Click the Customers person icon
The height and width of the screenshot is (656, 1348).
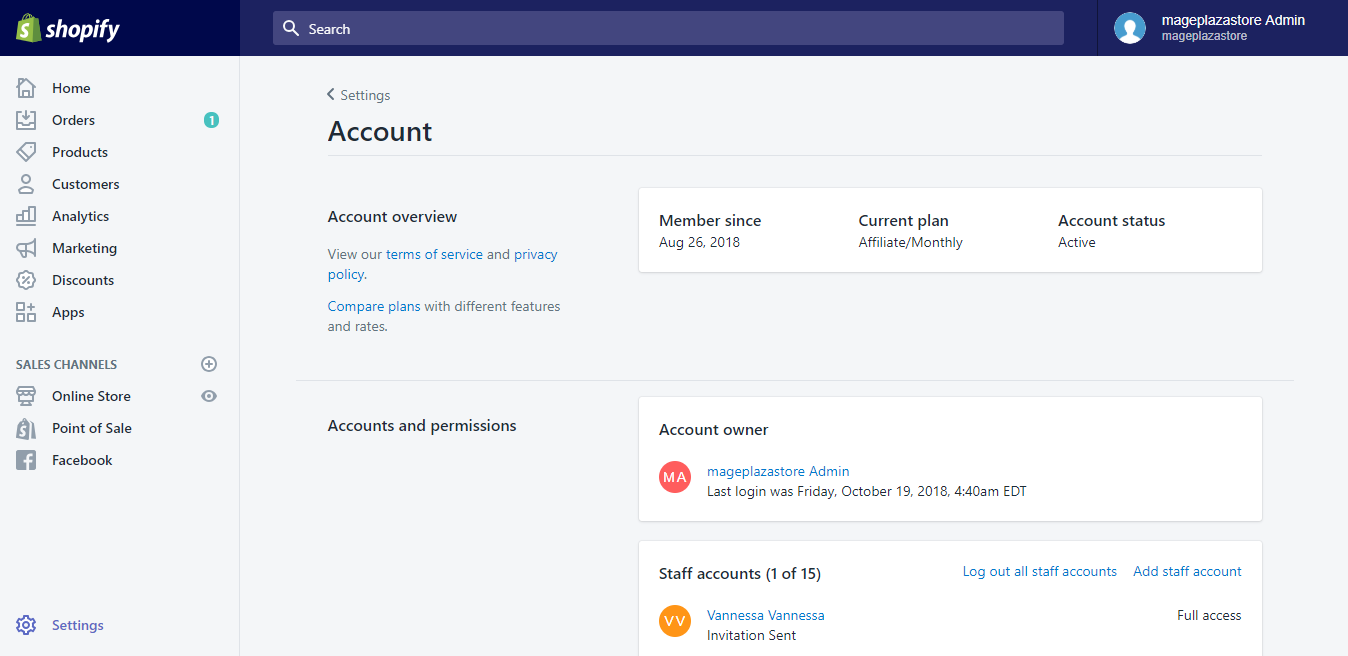pos(26,184)
